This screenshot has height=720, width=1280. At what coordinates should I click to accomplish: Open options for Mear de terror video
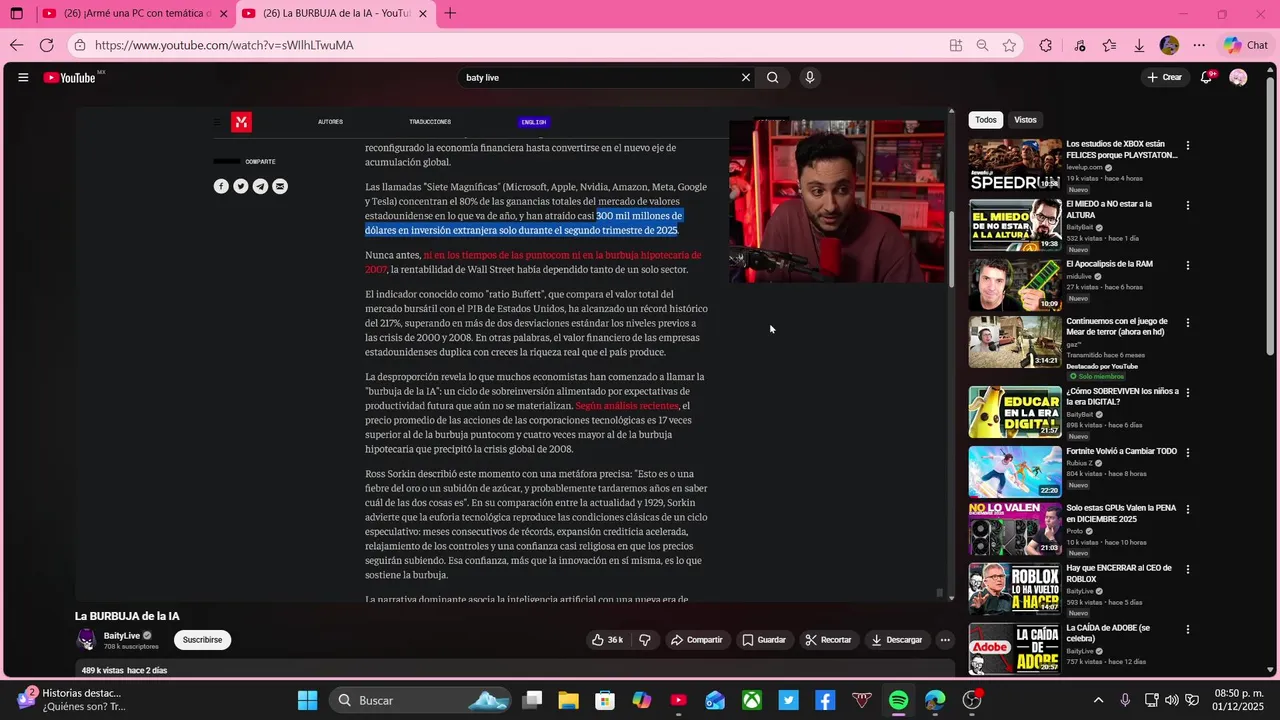click(x=1188, y=323)
